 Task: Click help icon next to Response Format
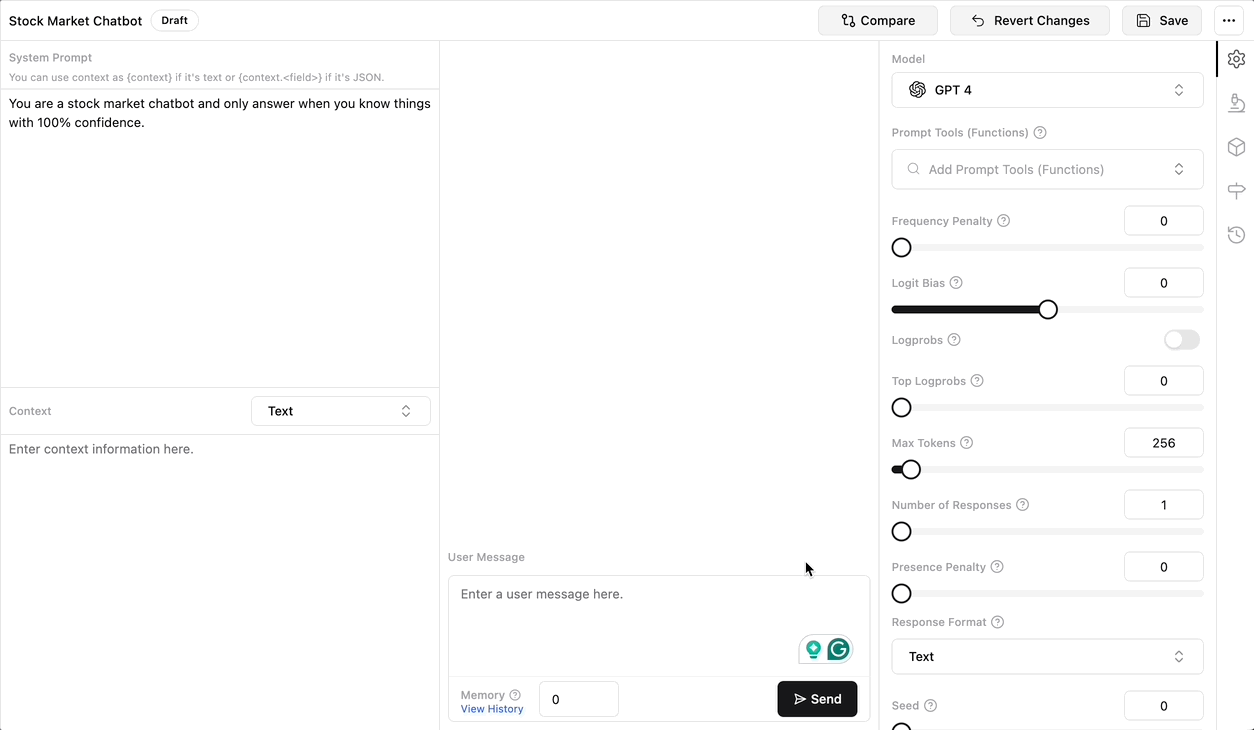pyautogui.click(x=998, y=622)
